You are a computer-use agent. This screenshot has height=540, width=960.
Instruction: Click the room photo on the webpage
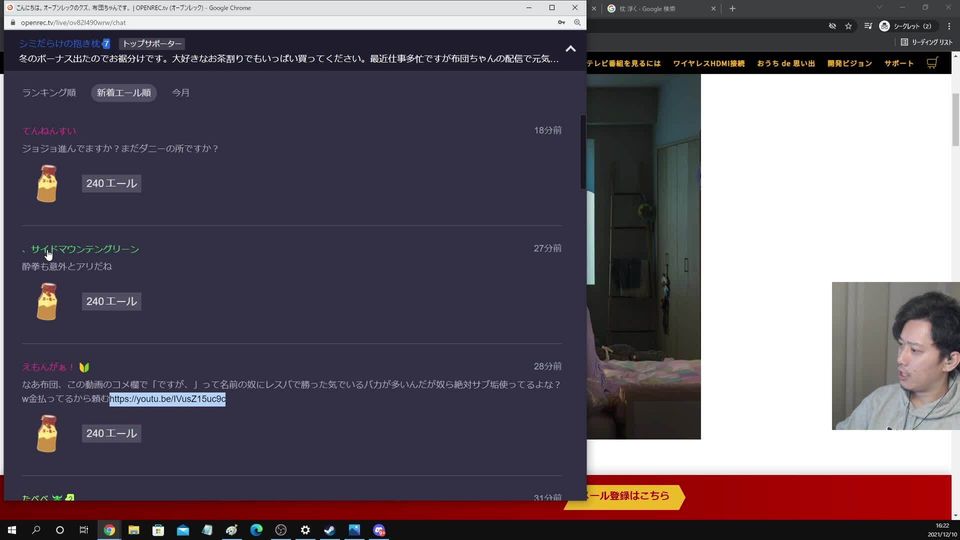(x=643, y=256)
